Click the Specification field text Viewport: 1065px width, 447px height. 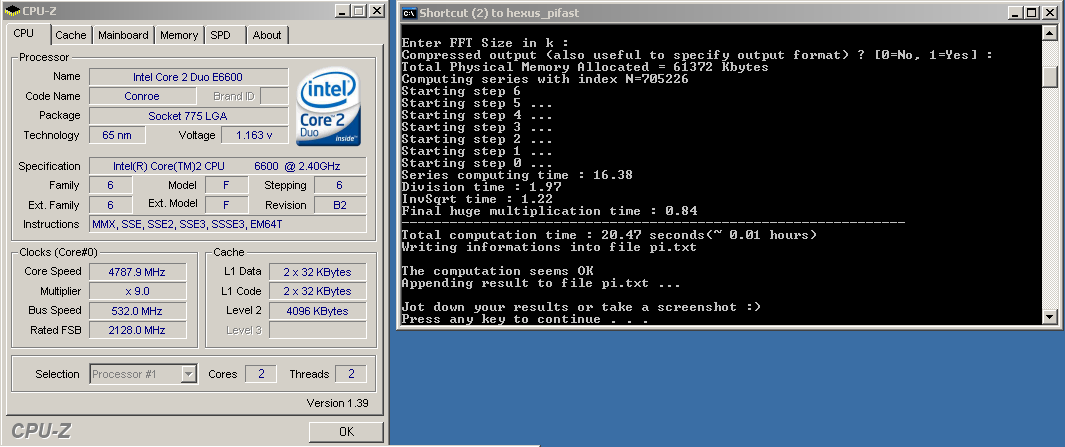point(228,166)
